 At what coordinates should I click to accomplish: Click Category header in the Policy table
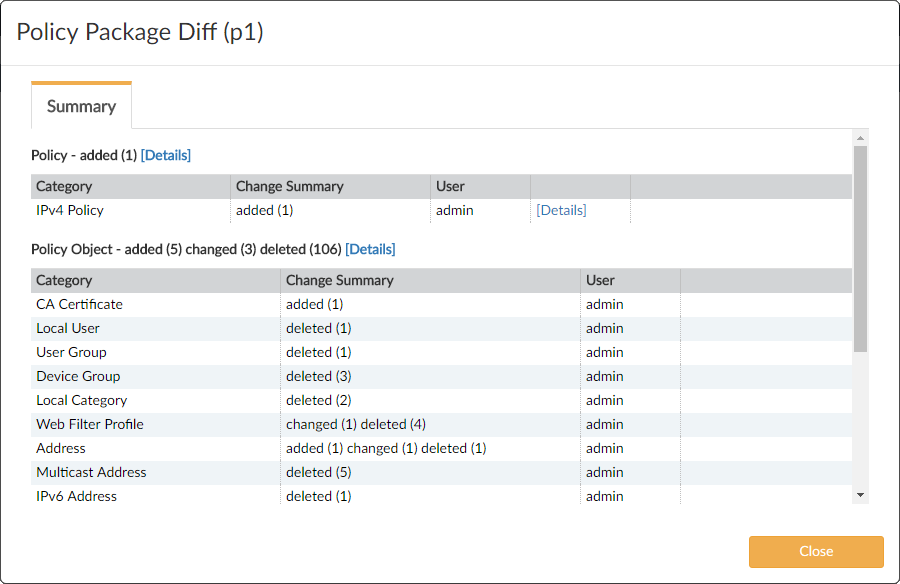64,186
